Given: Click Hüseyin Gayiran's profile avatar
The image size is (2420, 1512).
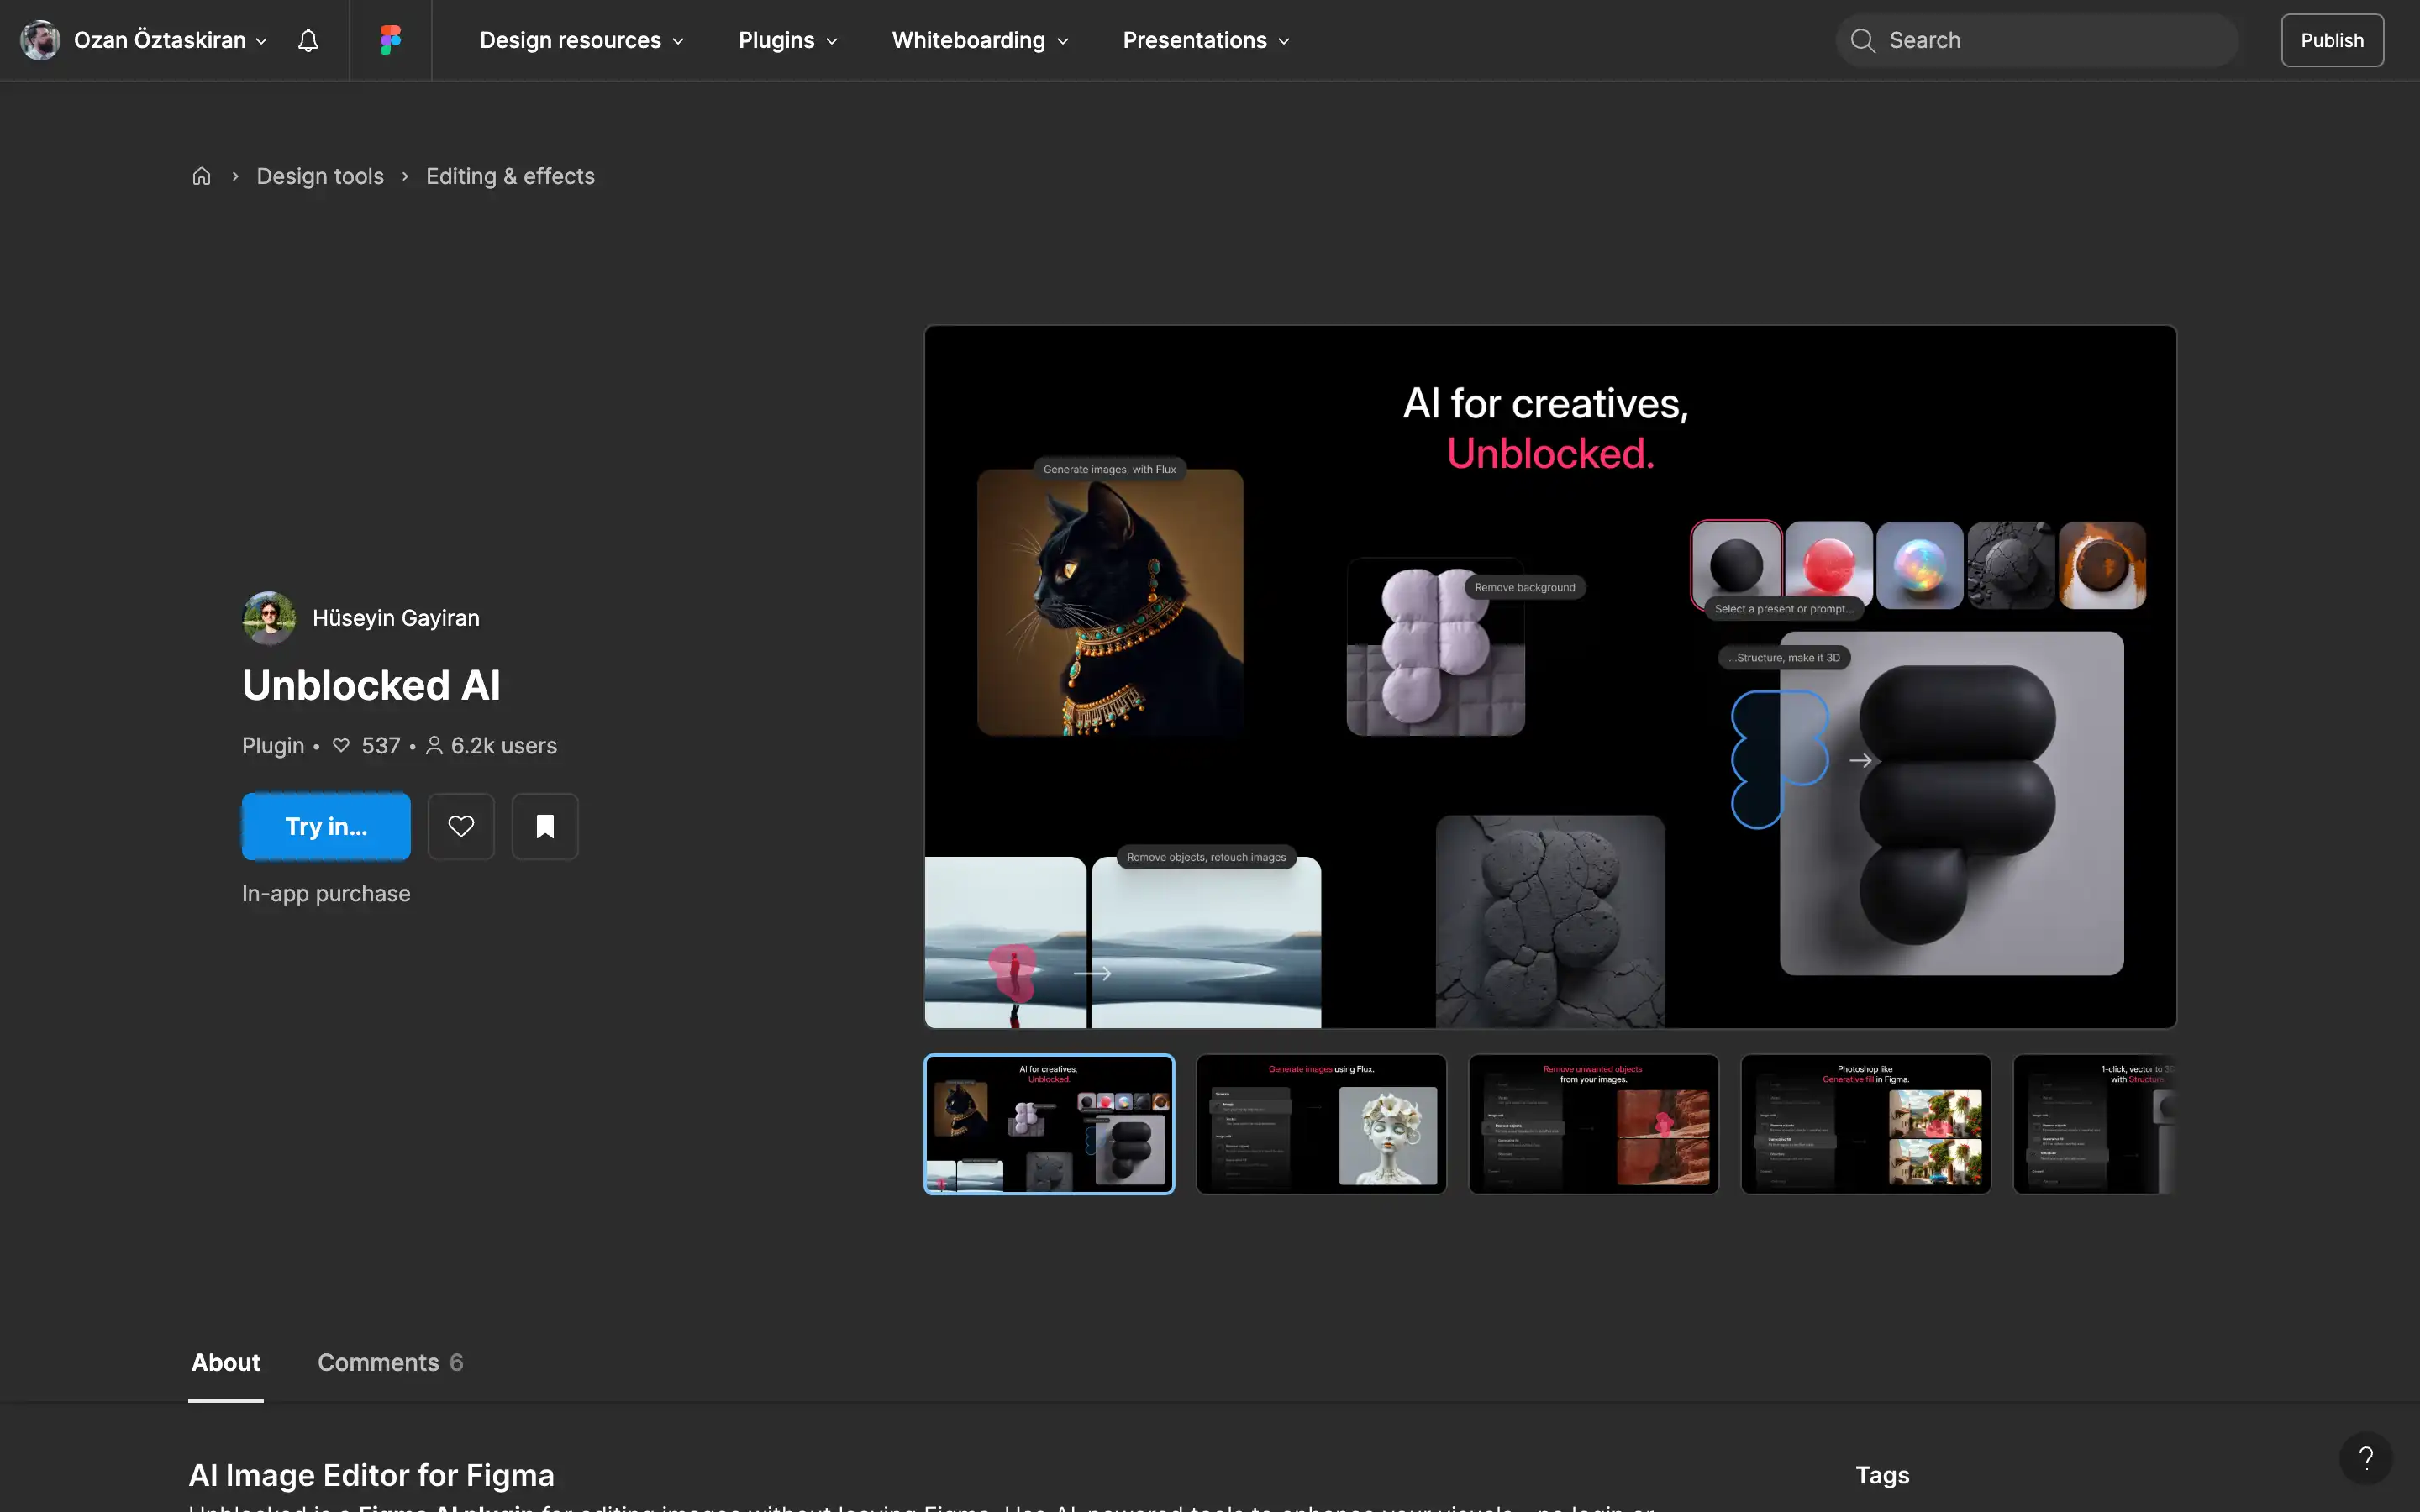Looking at the screenshot, I should pyautogui.click(x=268, y=617).
